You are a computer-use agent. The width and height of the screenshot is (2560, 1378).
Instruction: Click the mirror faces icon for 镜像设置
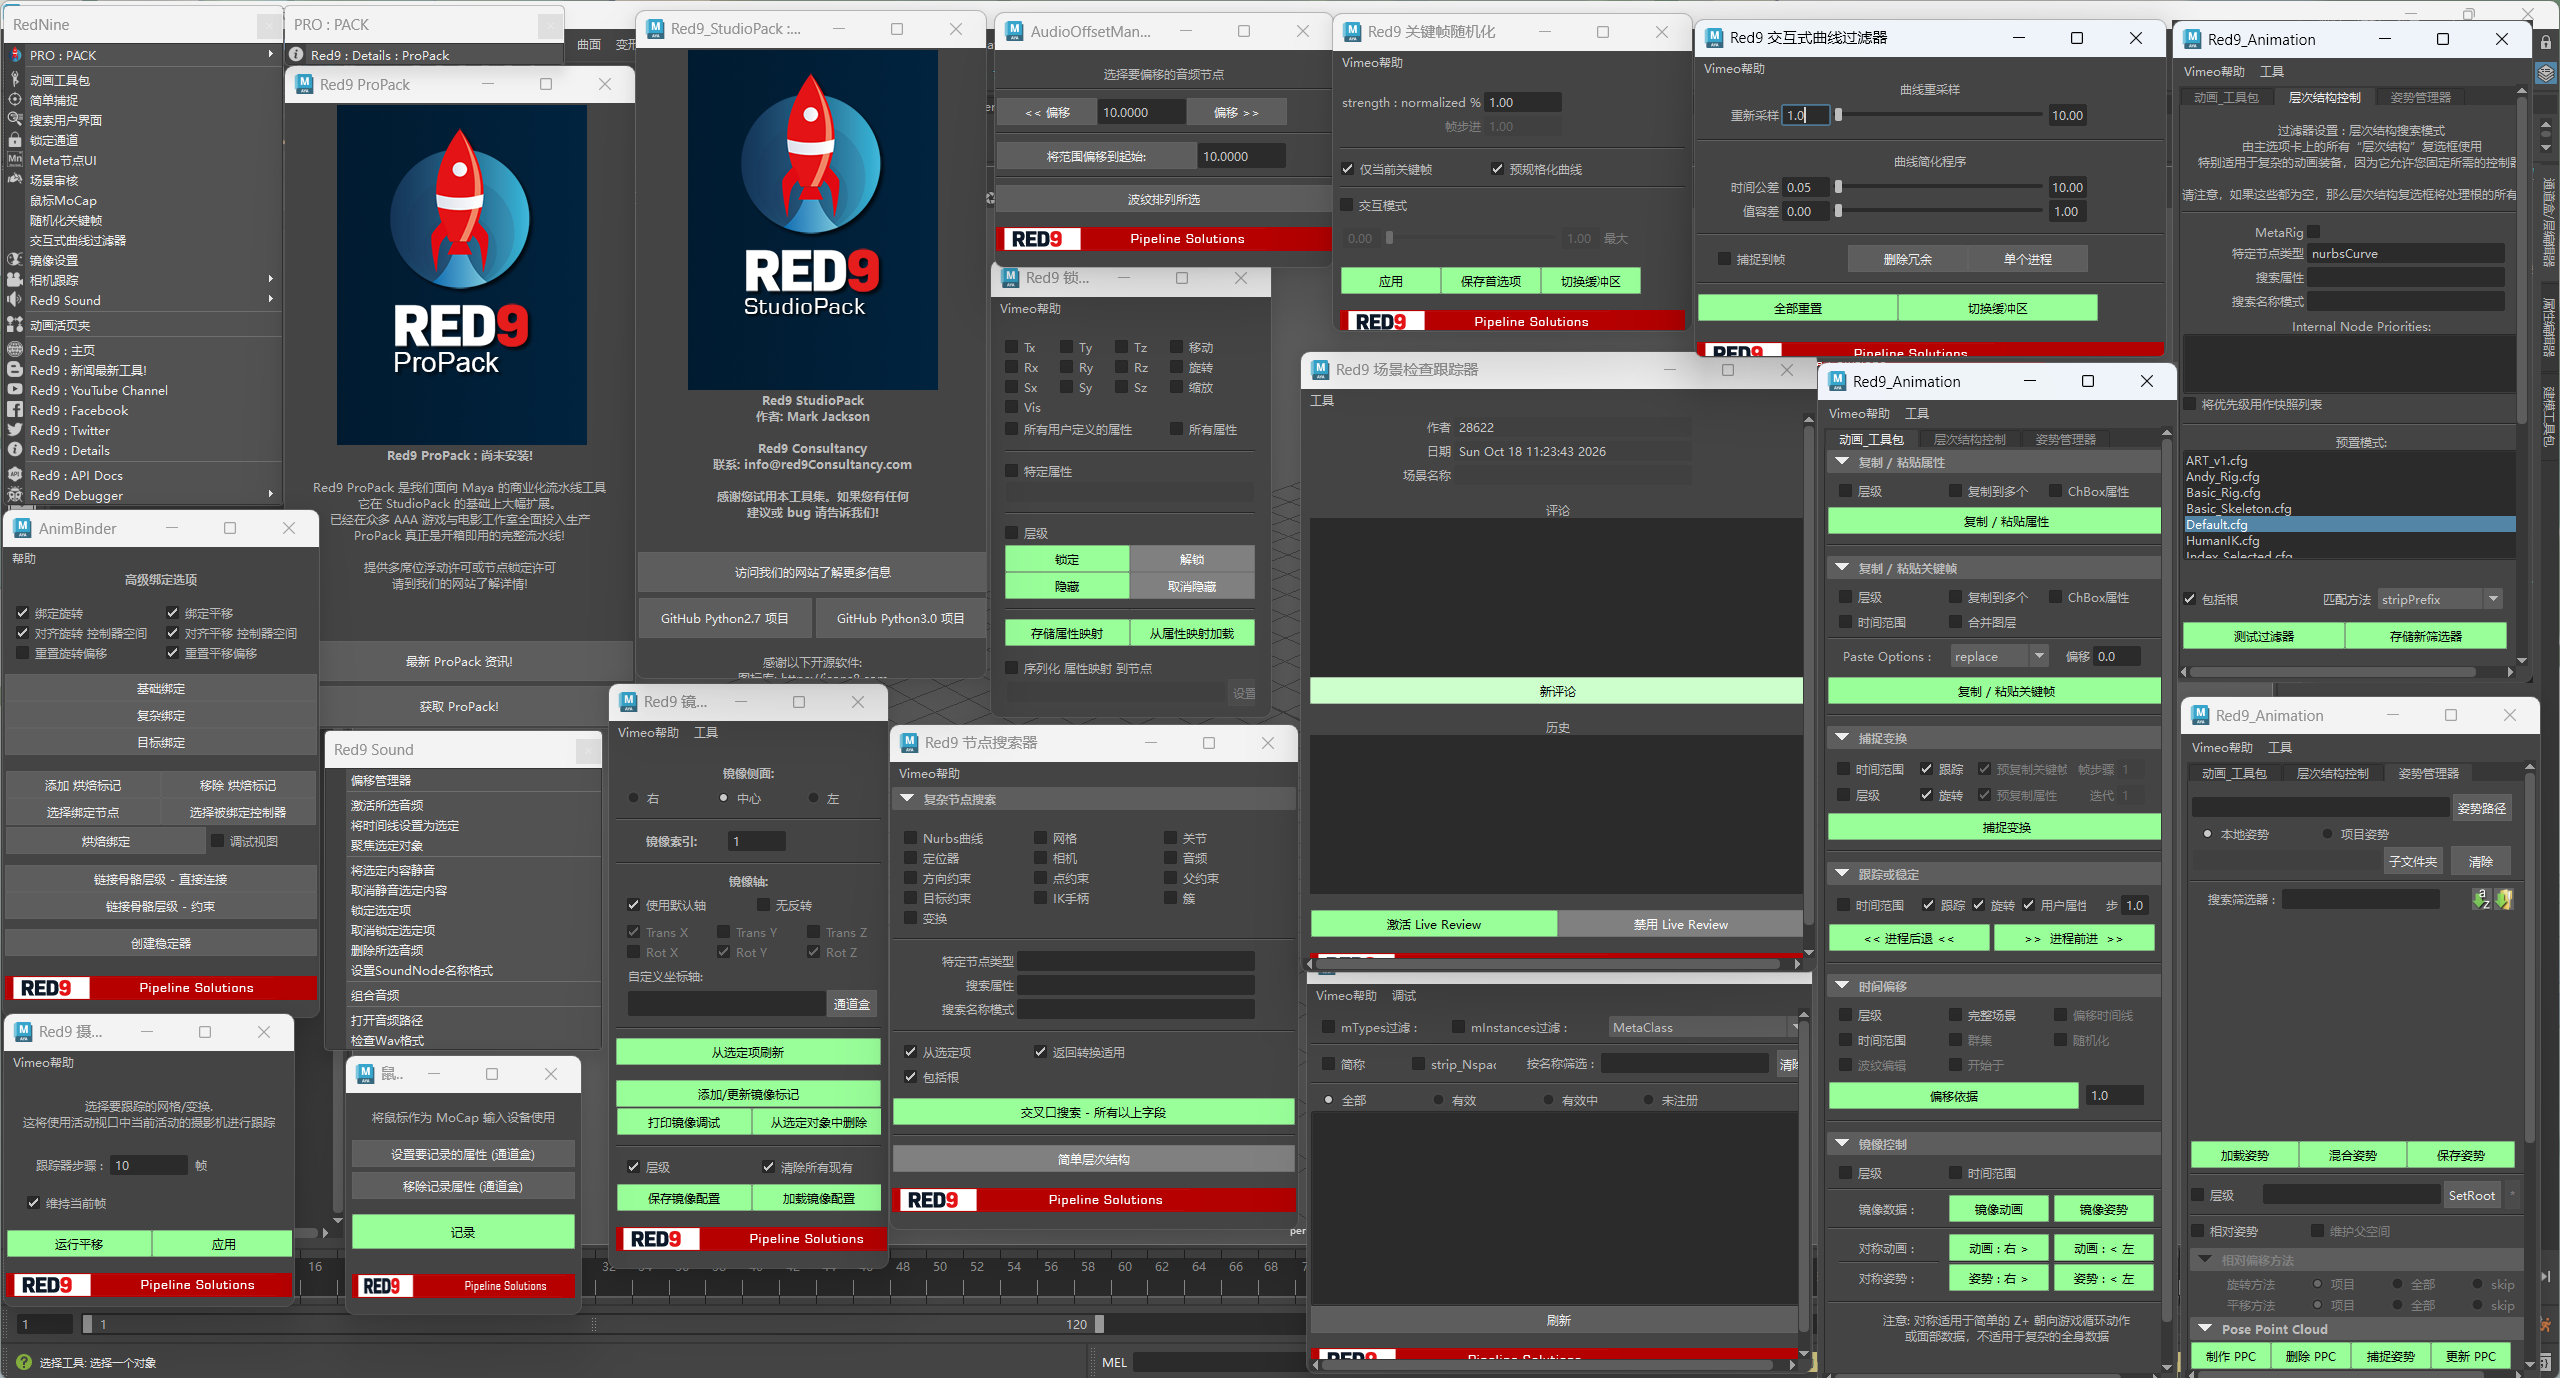[15, 259]
